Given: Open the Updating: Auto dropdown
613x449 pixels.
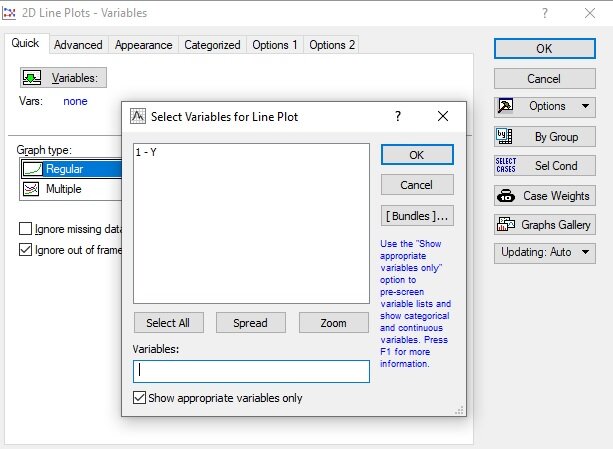Looking at the screenshot, I should 545,252.
